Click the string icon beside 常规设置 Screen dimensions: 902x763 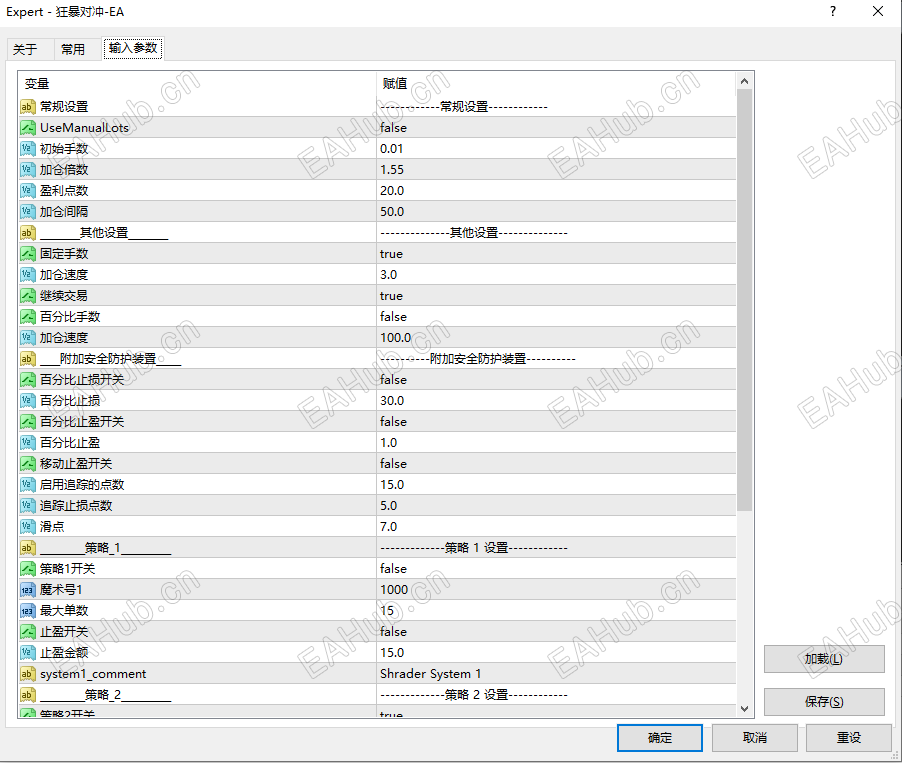[28, 106]
